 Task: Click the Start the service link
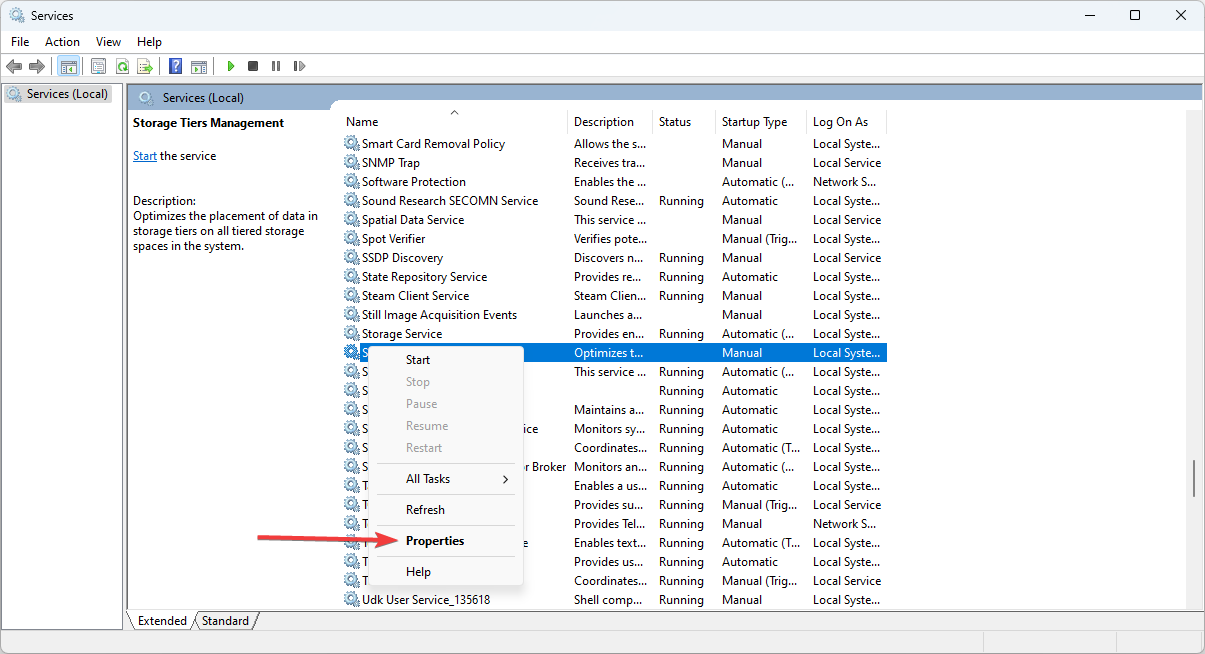[x=145, y=156]
